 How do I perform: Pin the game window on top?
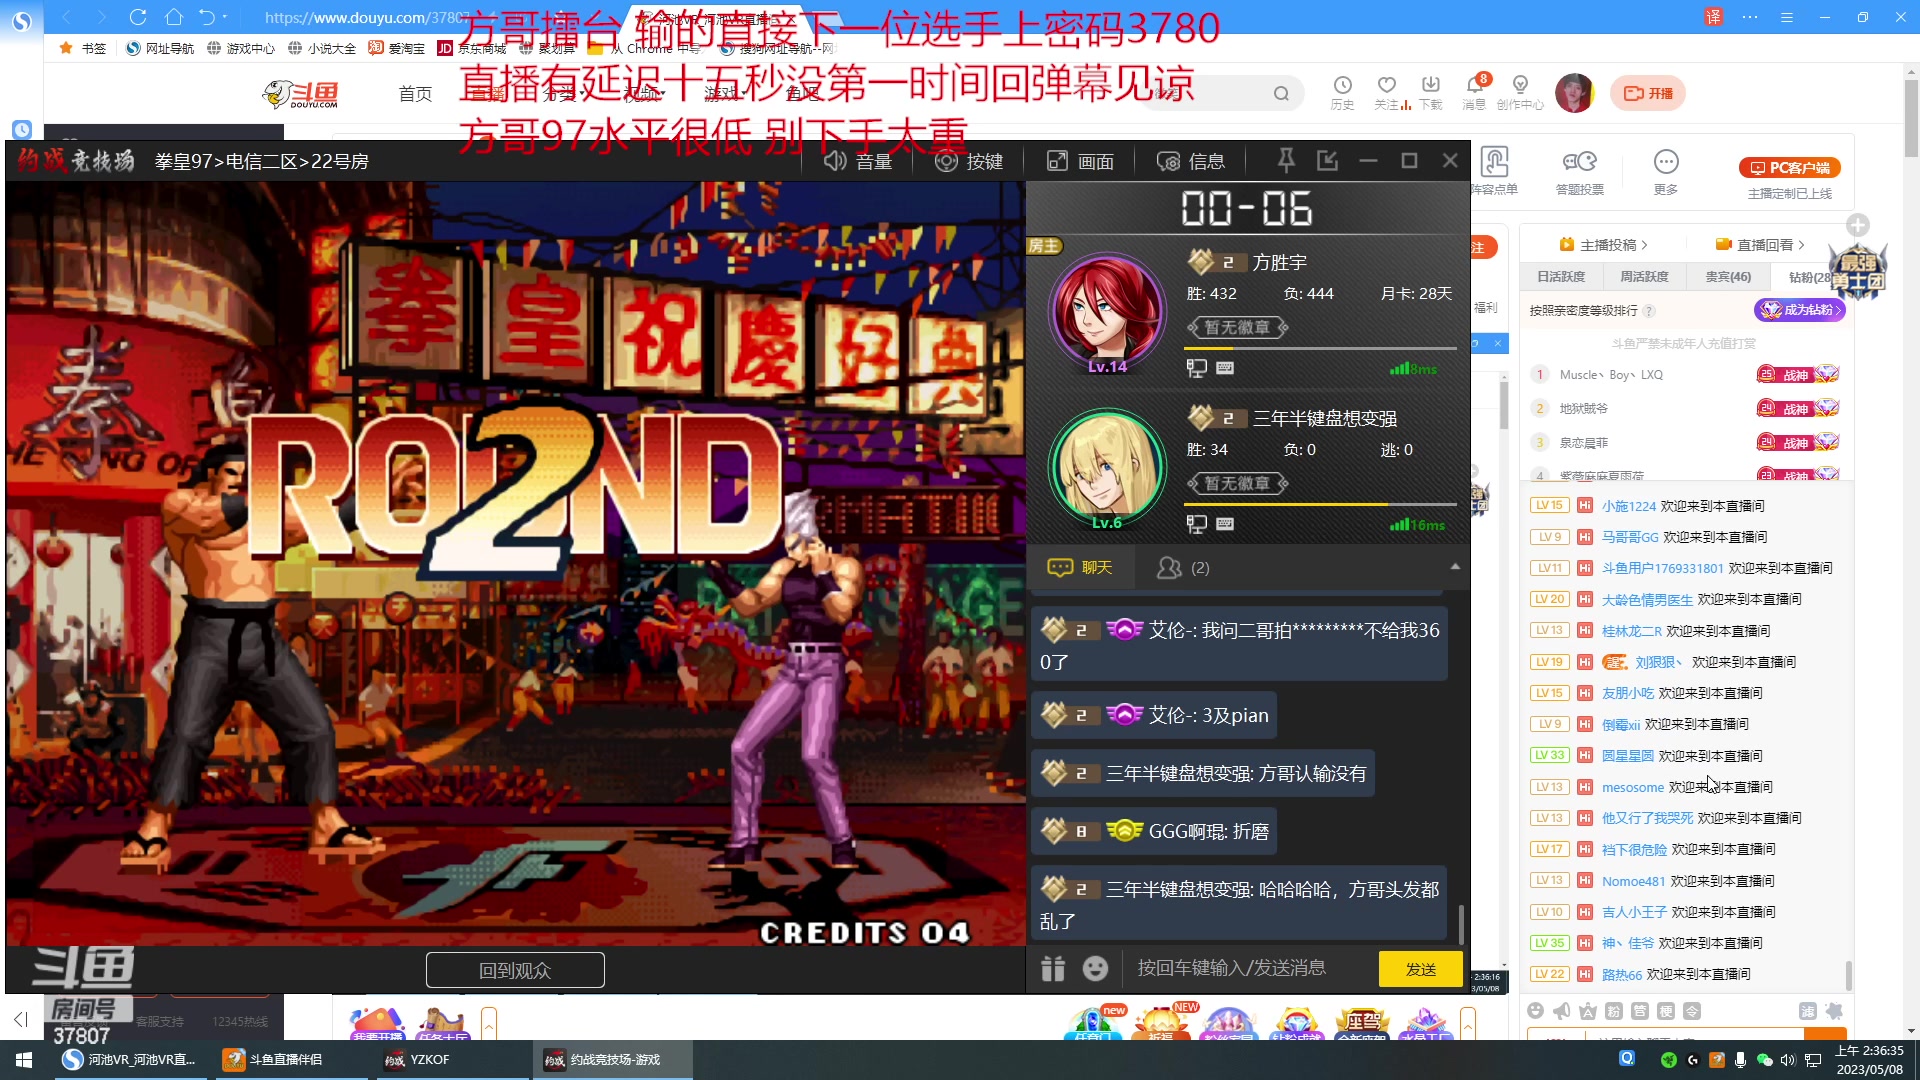tap(1286, 160)
